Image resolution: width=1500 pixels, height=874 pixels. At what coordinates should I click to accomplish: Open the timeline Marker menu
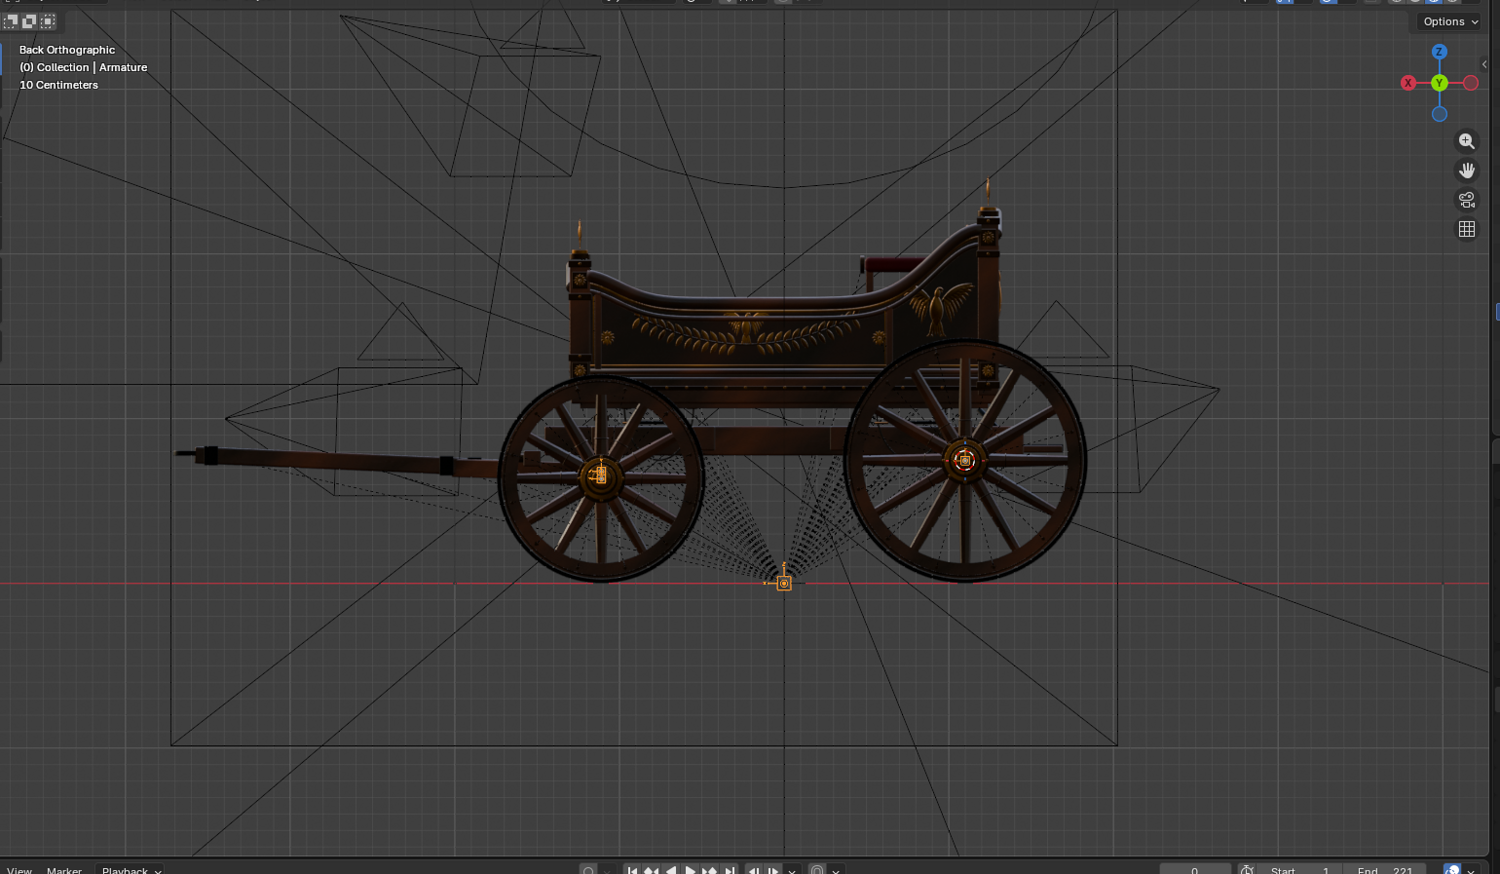(64, 869)
